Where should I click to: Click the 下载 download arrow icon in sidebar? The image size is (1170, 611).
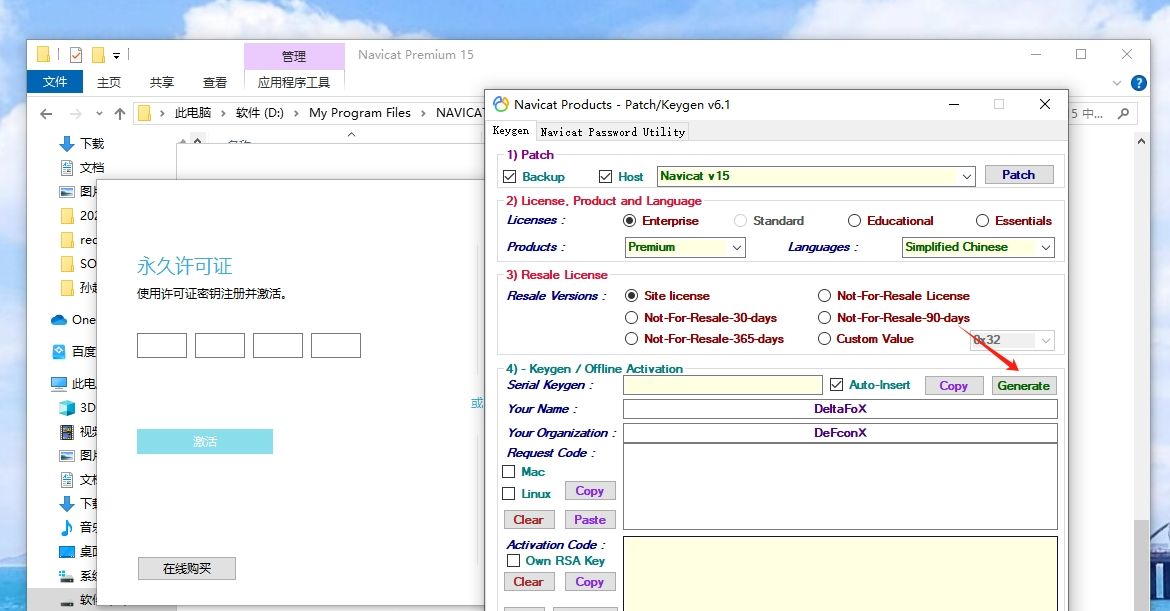tap(67, 143)
